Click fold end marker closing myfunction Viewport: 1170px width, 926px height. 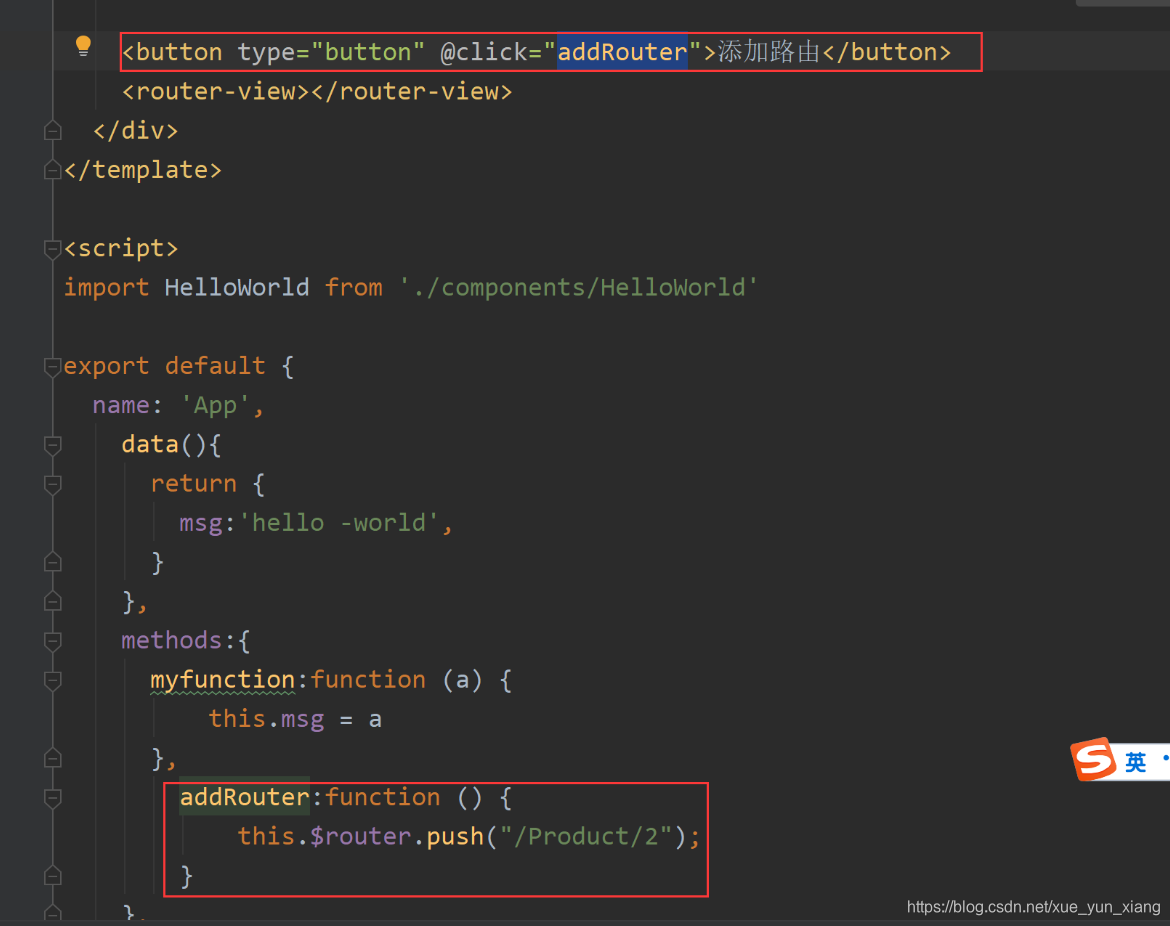pyautogui.click(x=52, y=759)
